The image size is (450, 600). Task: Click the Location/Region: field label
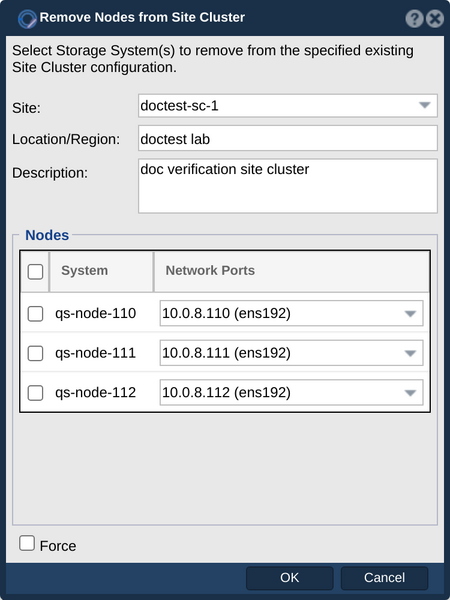(x=66, y=140)
